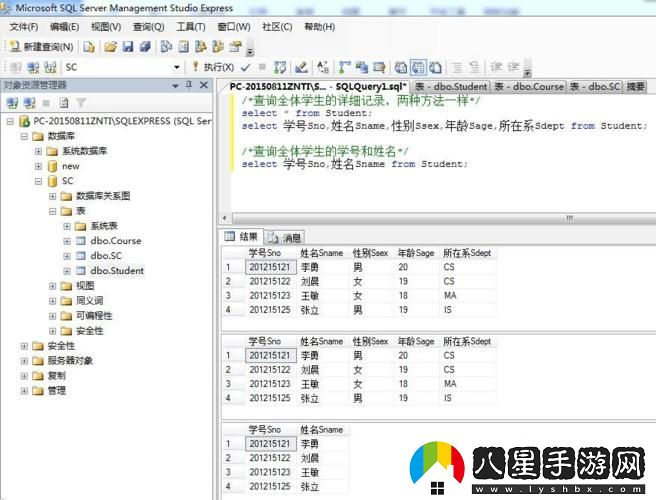Click the Specify Values for Template Parameters icon
The width and height of the screenshot is (656, 500).
click(x=323, y=67)
